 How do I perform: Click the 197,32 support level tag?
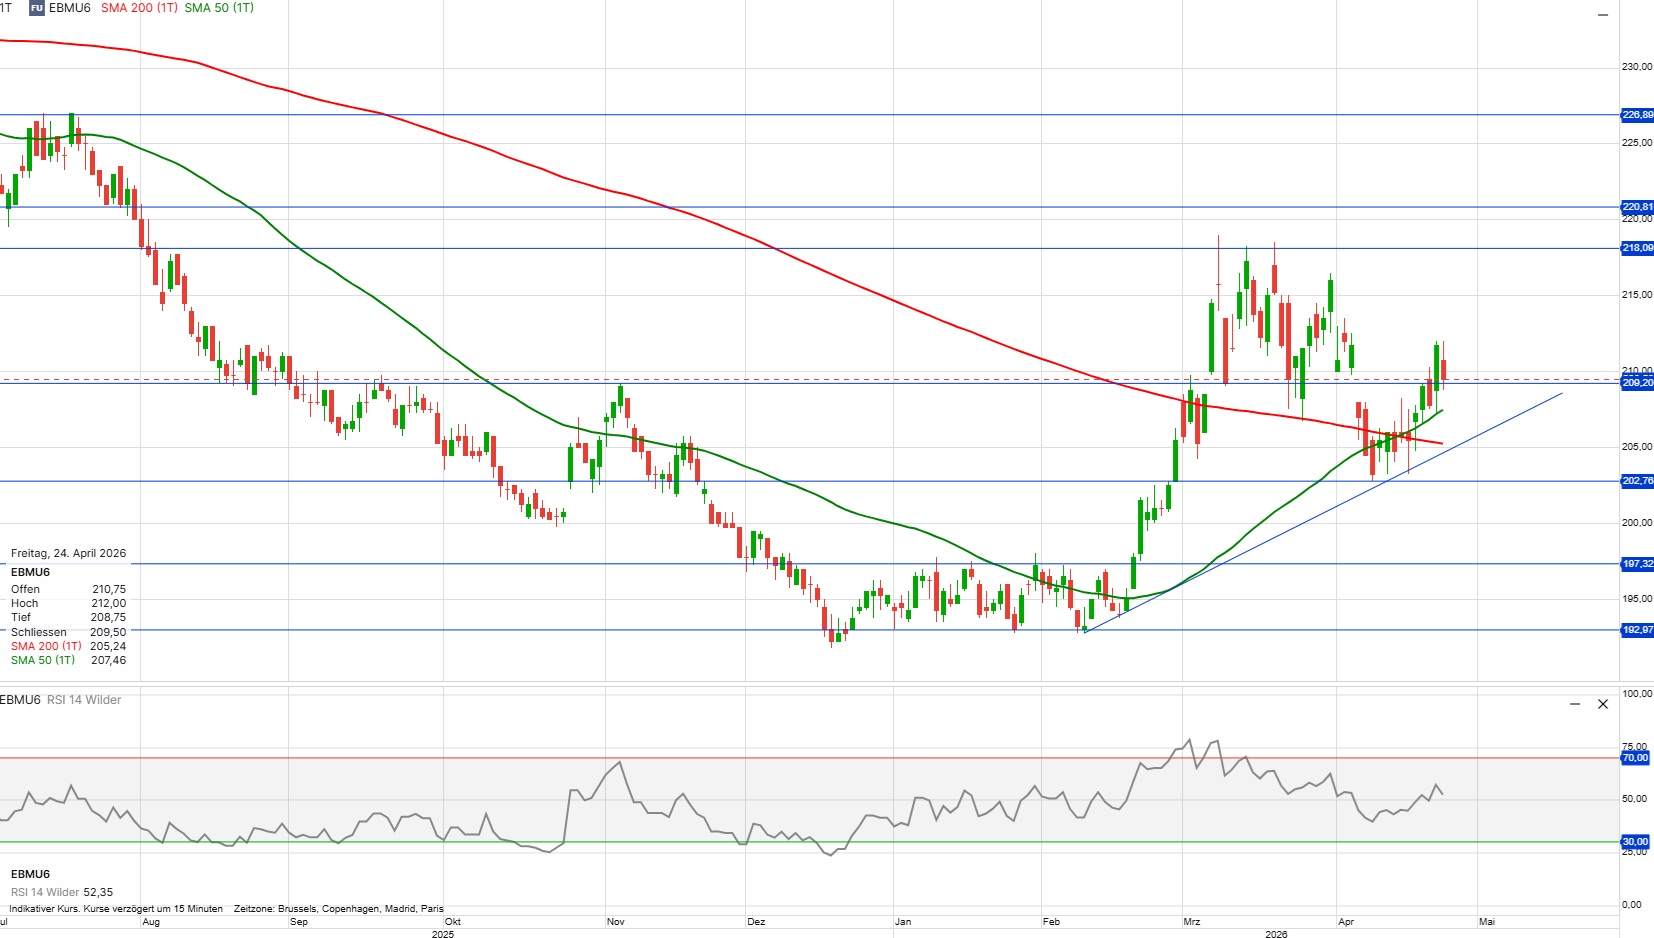tap(1636, 564)
